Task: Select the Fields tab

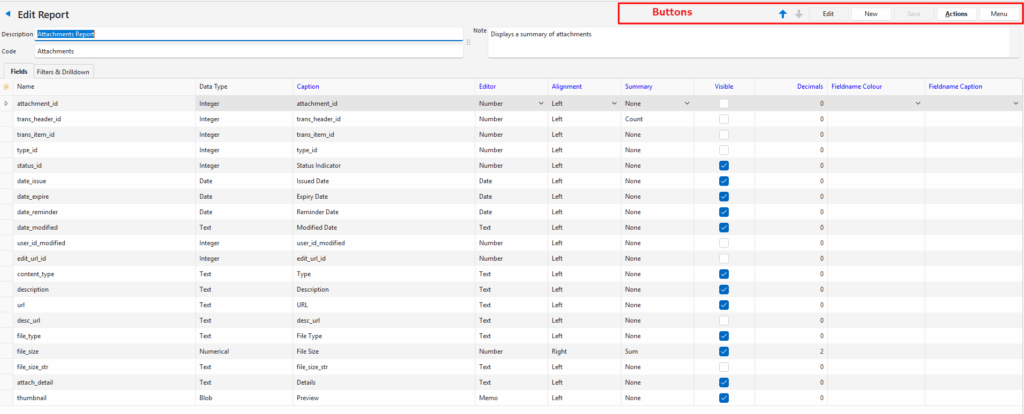Action: coord(19,72)
